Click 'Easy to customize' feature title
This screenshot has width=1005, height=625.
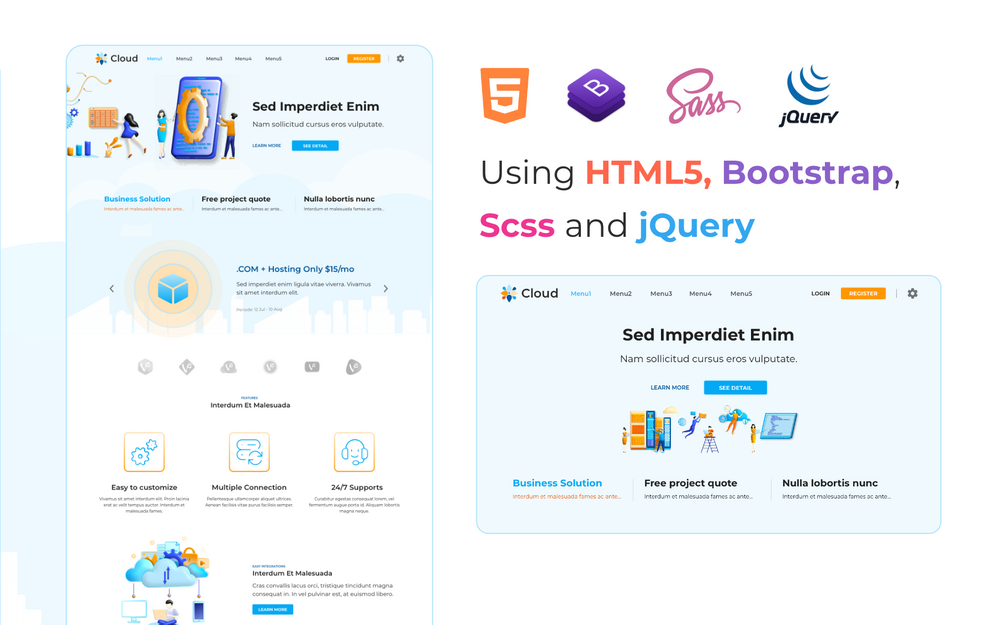point(144,487)
